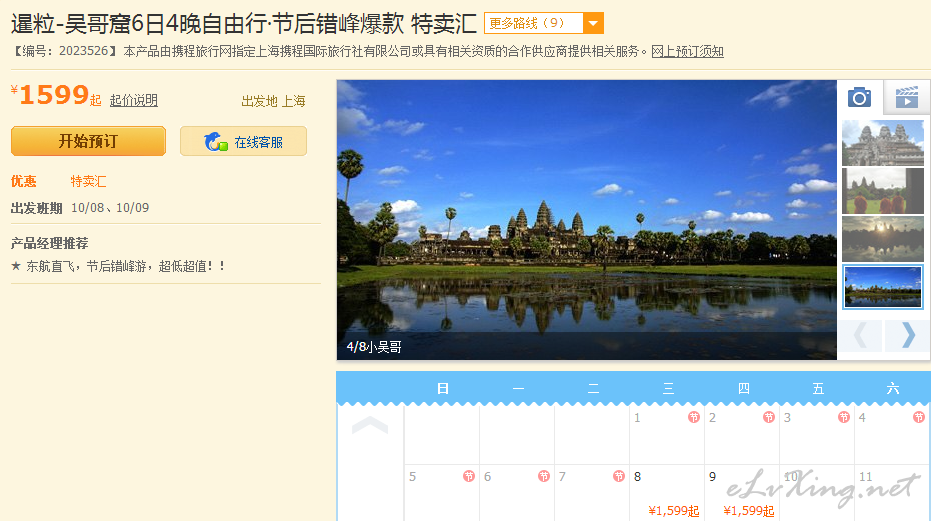Open 在线客服 online customer service
Image resolution: width=931 pixels, height=521 pixels.
tap(243, 141)
